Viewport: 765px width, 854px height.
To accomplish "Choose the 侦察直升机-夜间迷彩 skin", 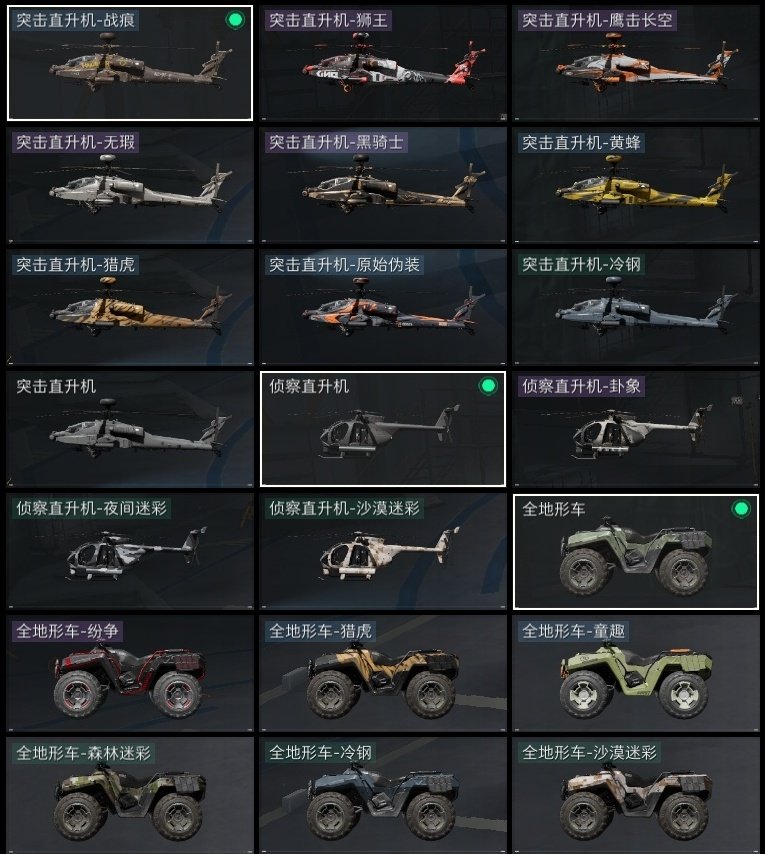I will tap(130, 551).
